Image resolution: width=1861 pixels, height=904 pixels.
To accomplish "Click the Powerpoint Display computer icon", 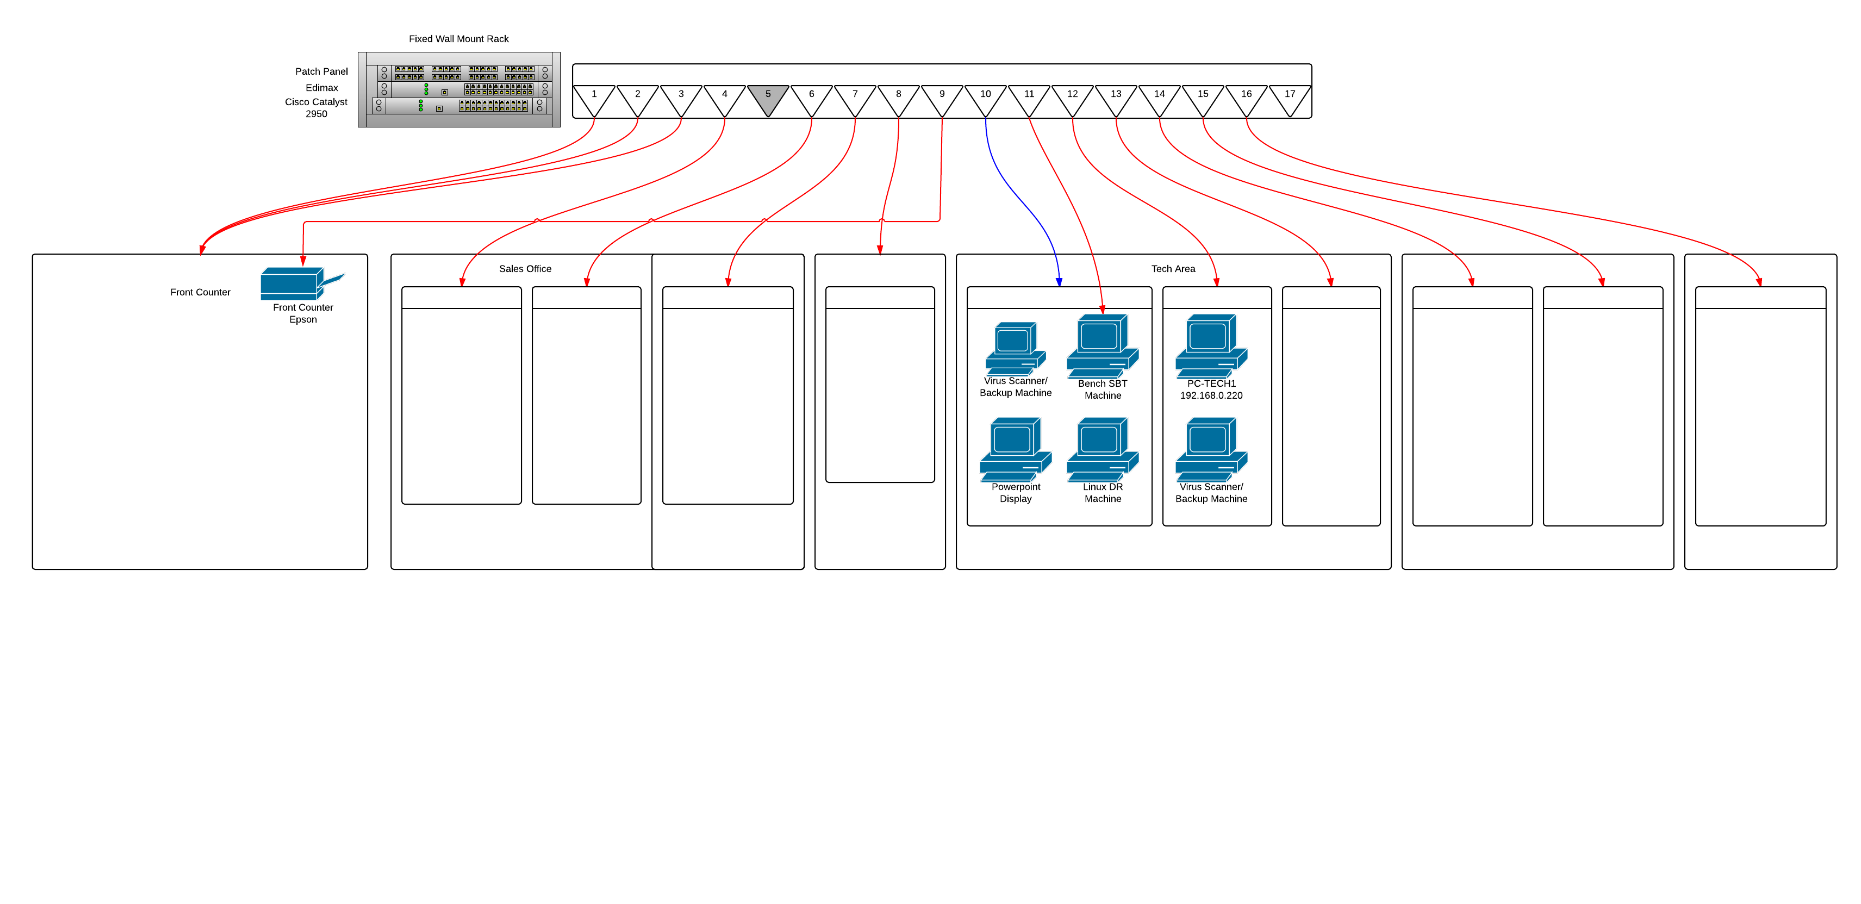I will (x=1016, y=450).
